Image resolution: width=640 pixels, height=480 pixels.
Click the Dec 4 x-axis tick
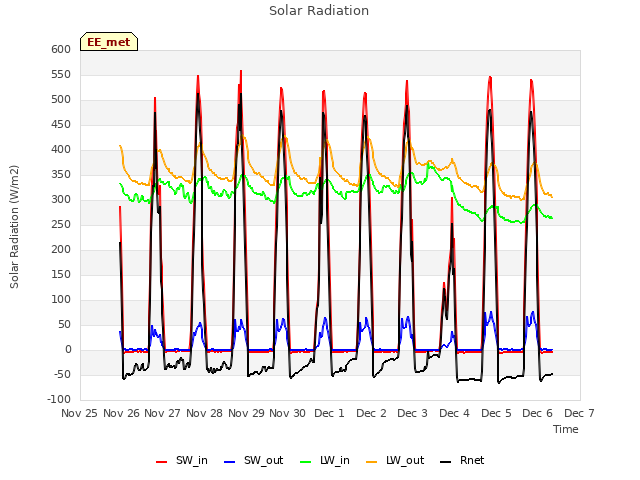click(454, 413)
